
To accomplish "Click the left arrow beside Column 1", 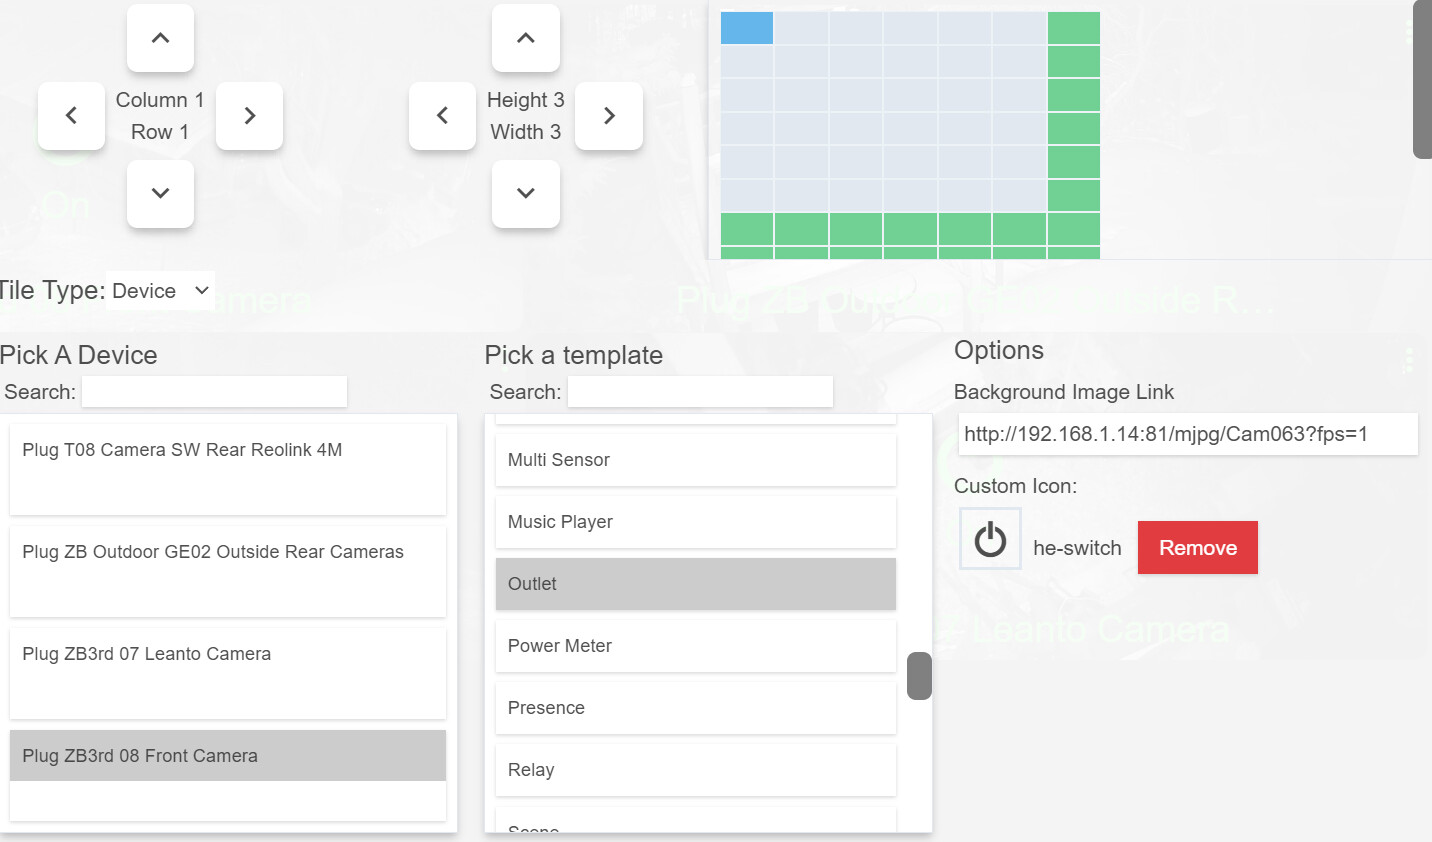I will (71, 116).
